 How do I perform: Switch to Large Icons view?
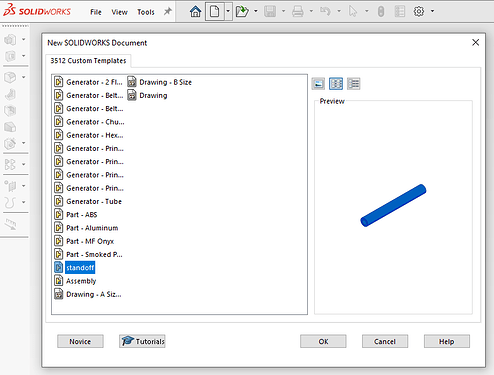click(318, 83)
